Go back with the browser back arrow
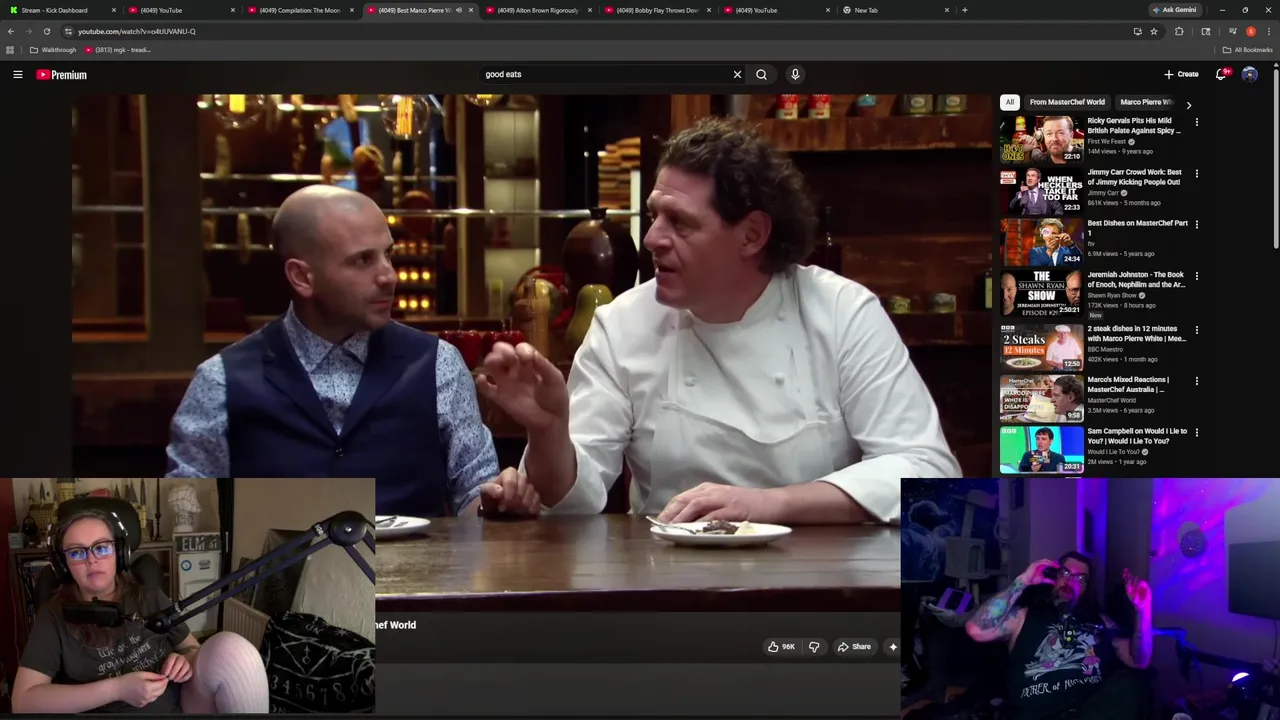Viewport: 1280px width, 720px height. pyautogui.click(x=11, y=31)
